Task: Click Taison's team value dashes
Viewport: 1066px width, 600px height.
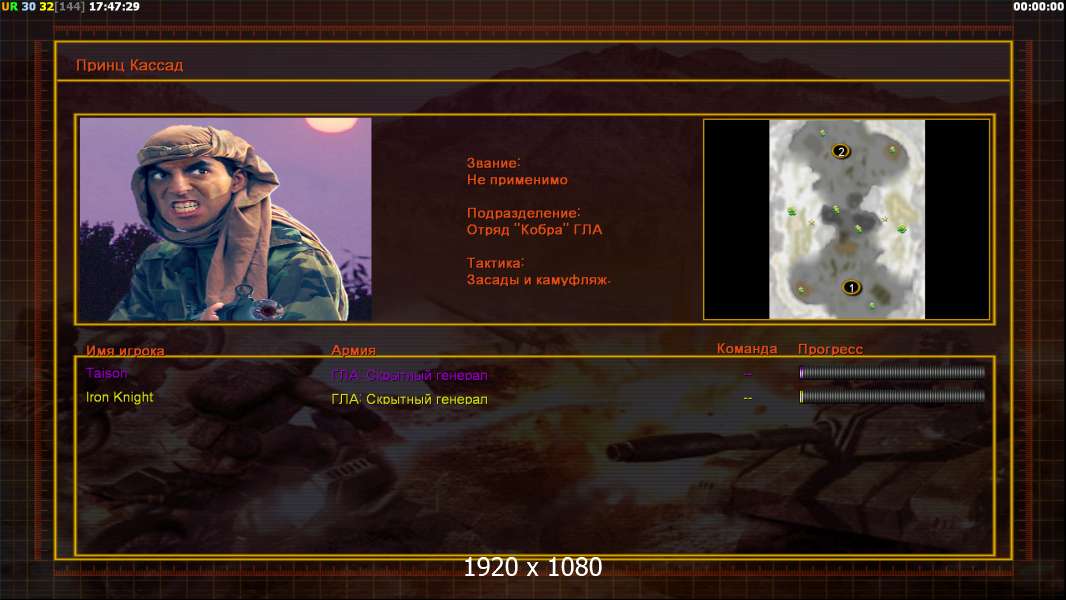Action: 748,374
